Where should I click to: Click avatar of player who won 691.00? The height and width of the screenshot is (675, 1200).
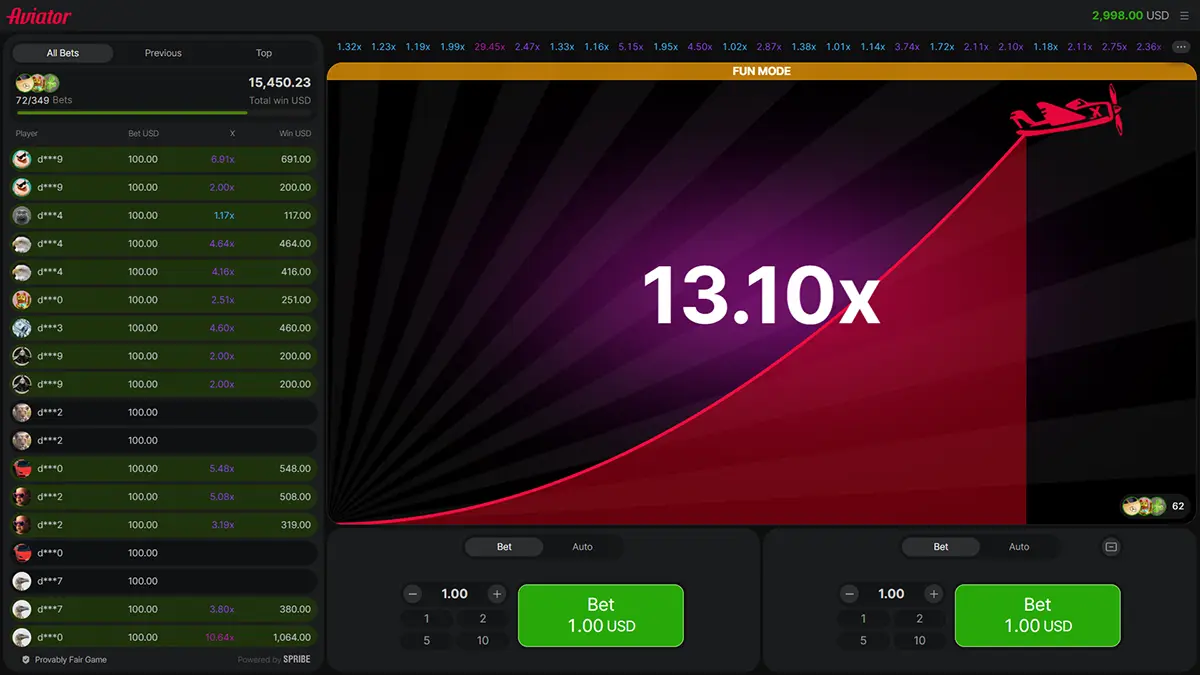tap(22, 159)
